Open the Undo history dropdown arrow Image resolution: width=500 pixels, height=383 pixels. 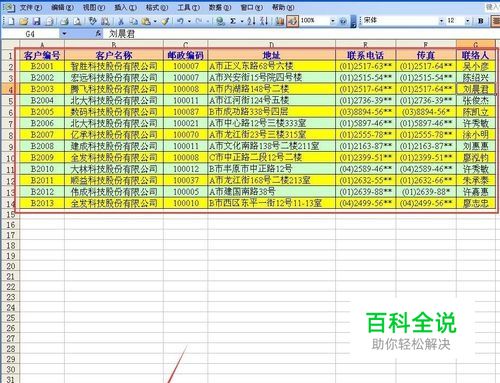189,22
